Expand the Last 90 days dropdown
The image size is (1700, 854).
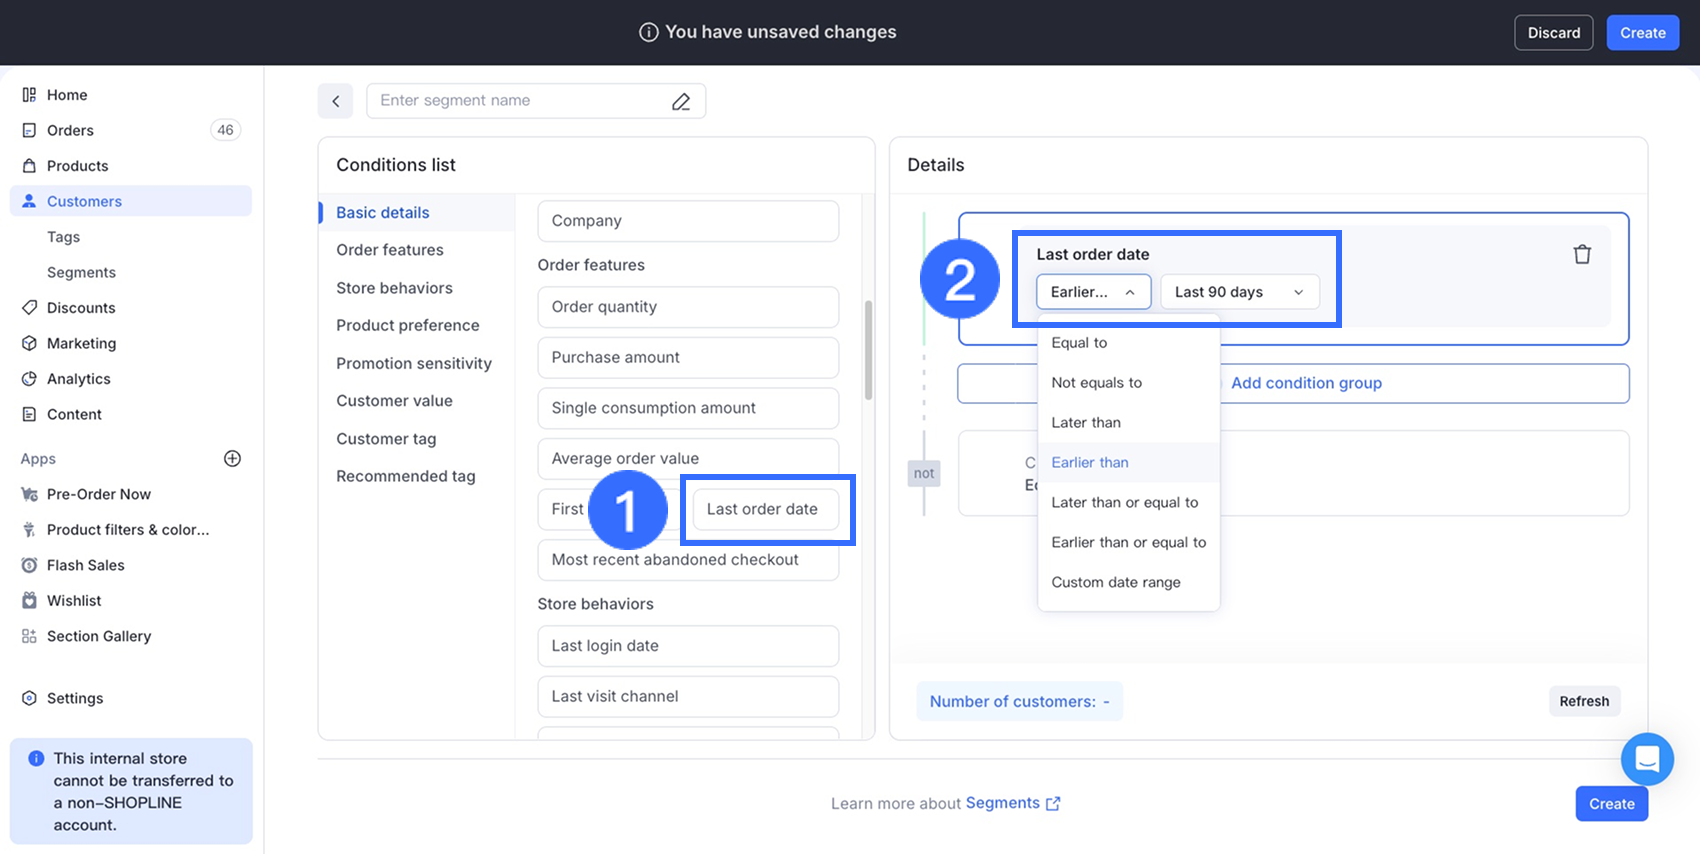[x=1239, y=292]
